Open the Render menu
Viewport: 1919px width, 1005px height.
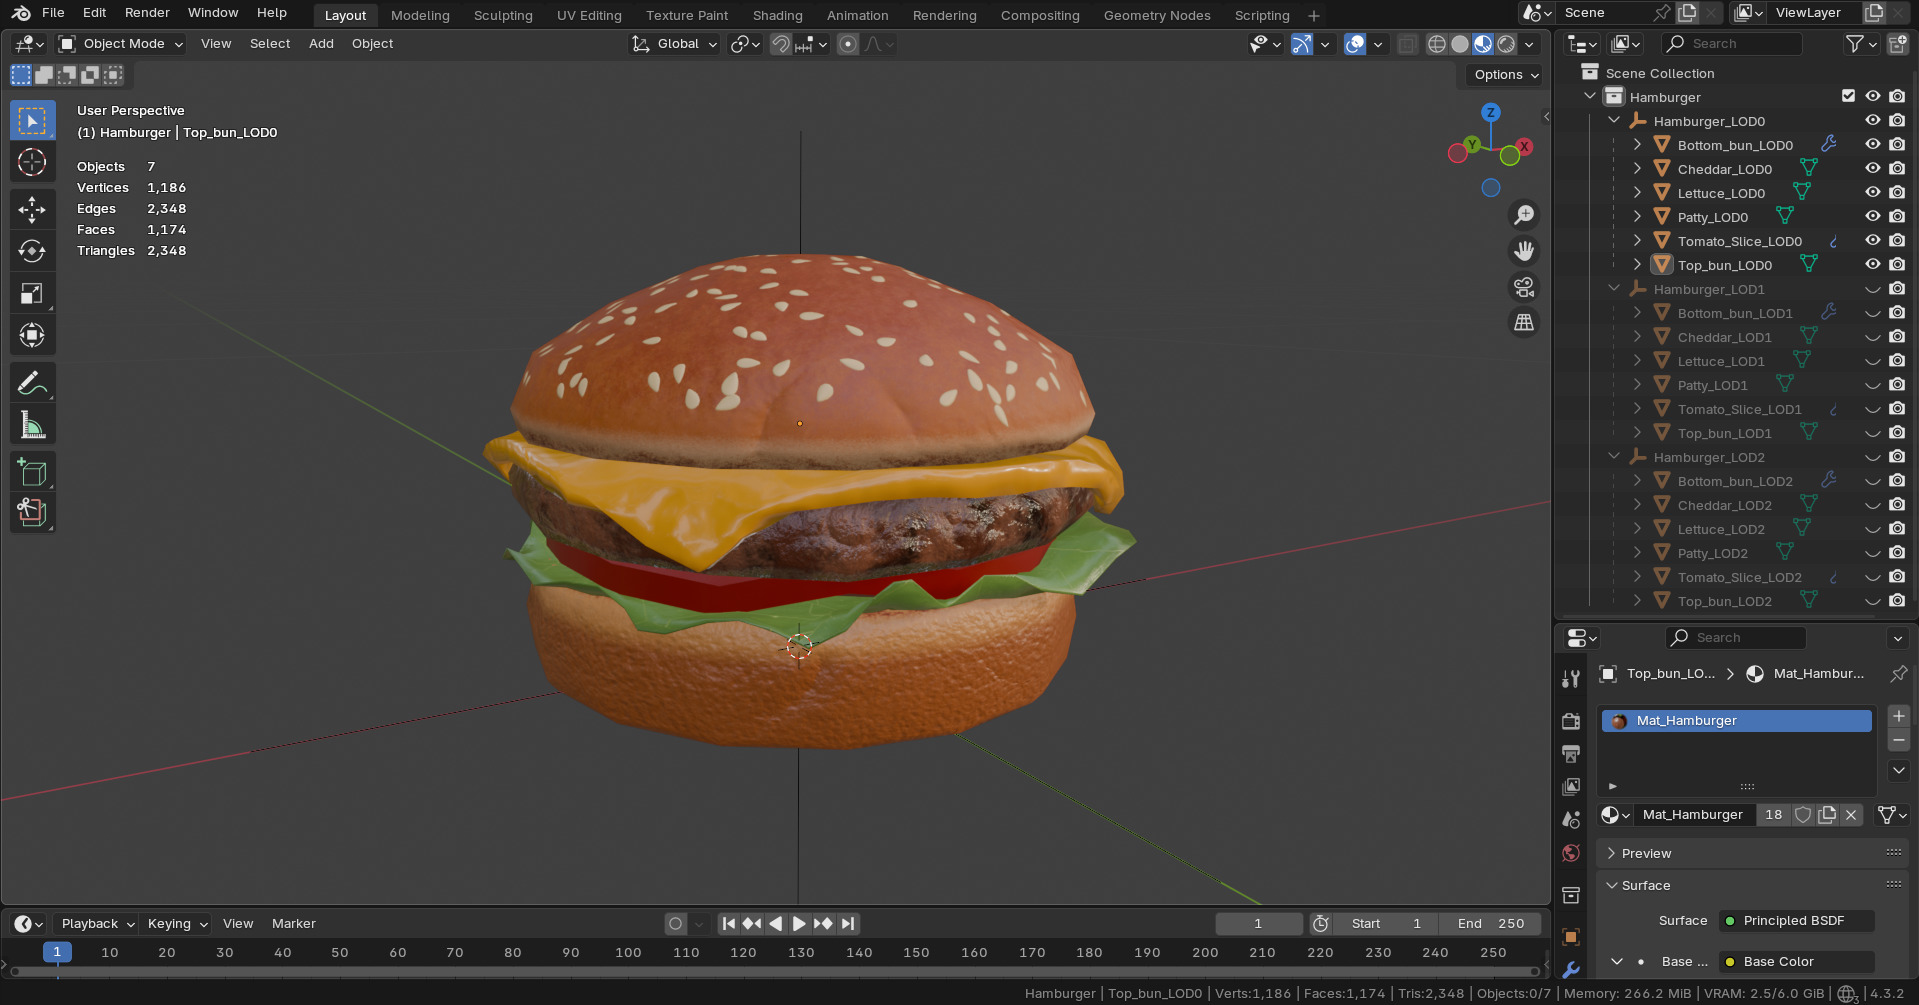(147, 13)
